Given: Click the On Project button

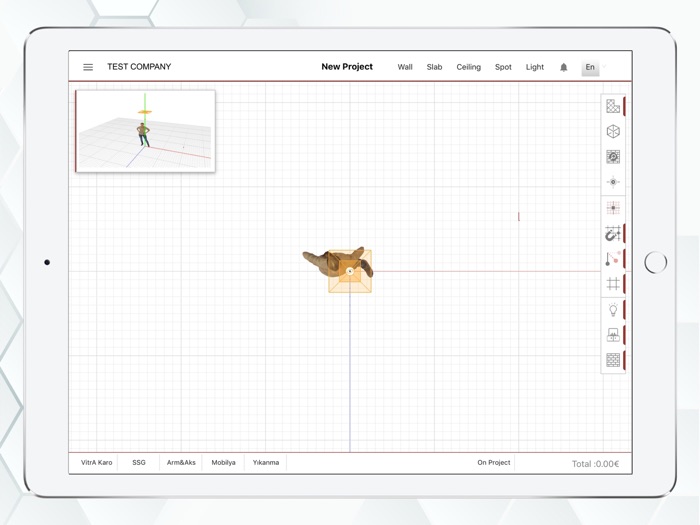Looking at the screenshot, I should pos(493,462).
